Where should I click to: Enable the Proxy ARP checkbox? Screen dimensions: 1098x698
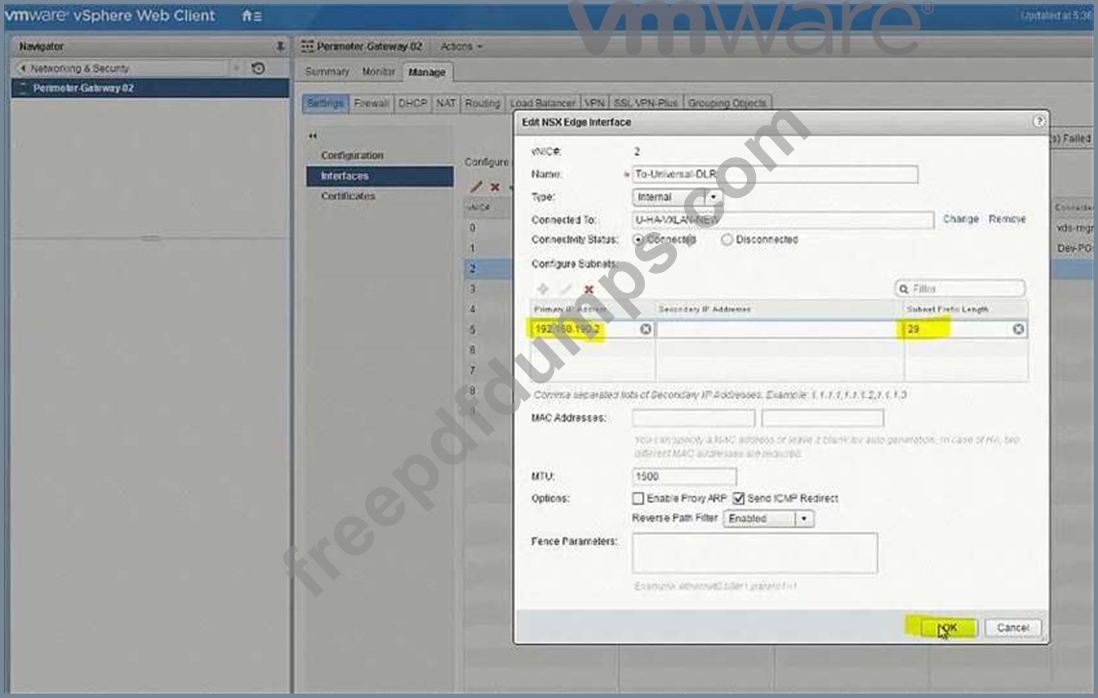click(x=638, y=498)
